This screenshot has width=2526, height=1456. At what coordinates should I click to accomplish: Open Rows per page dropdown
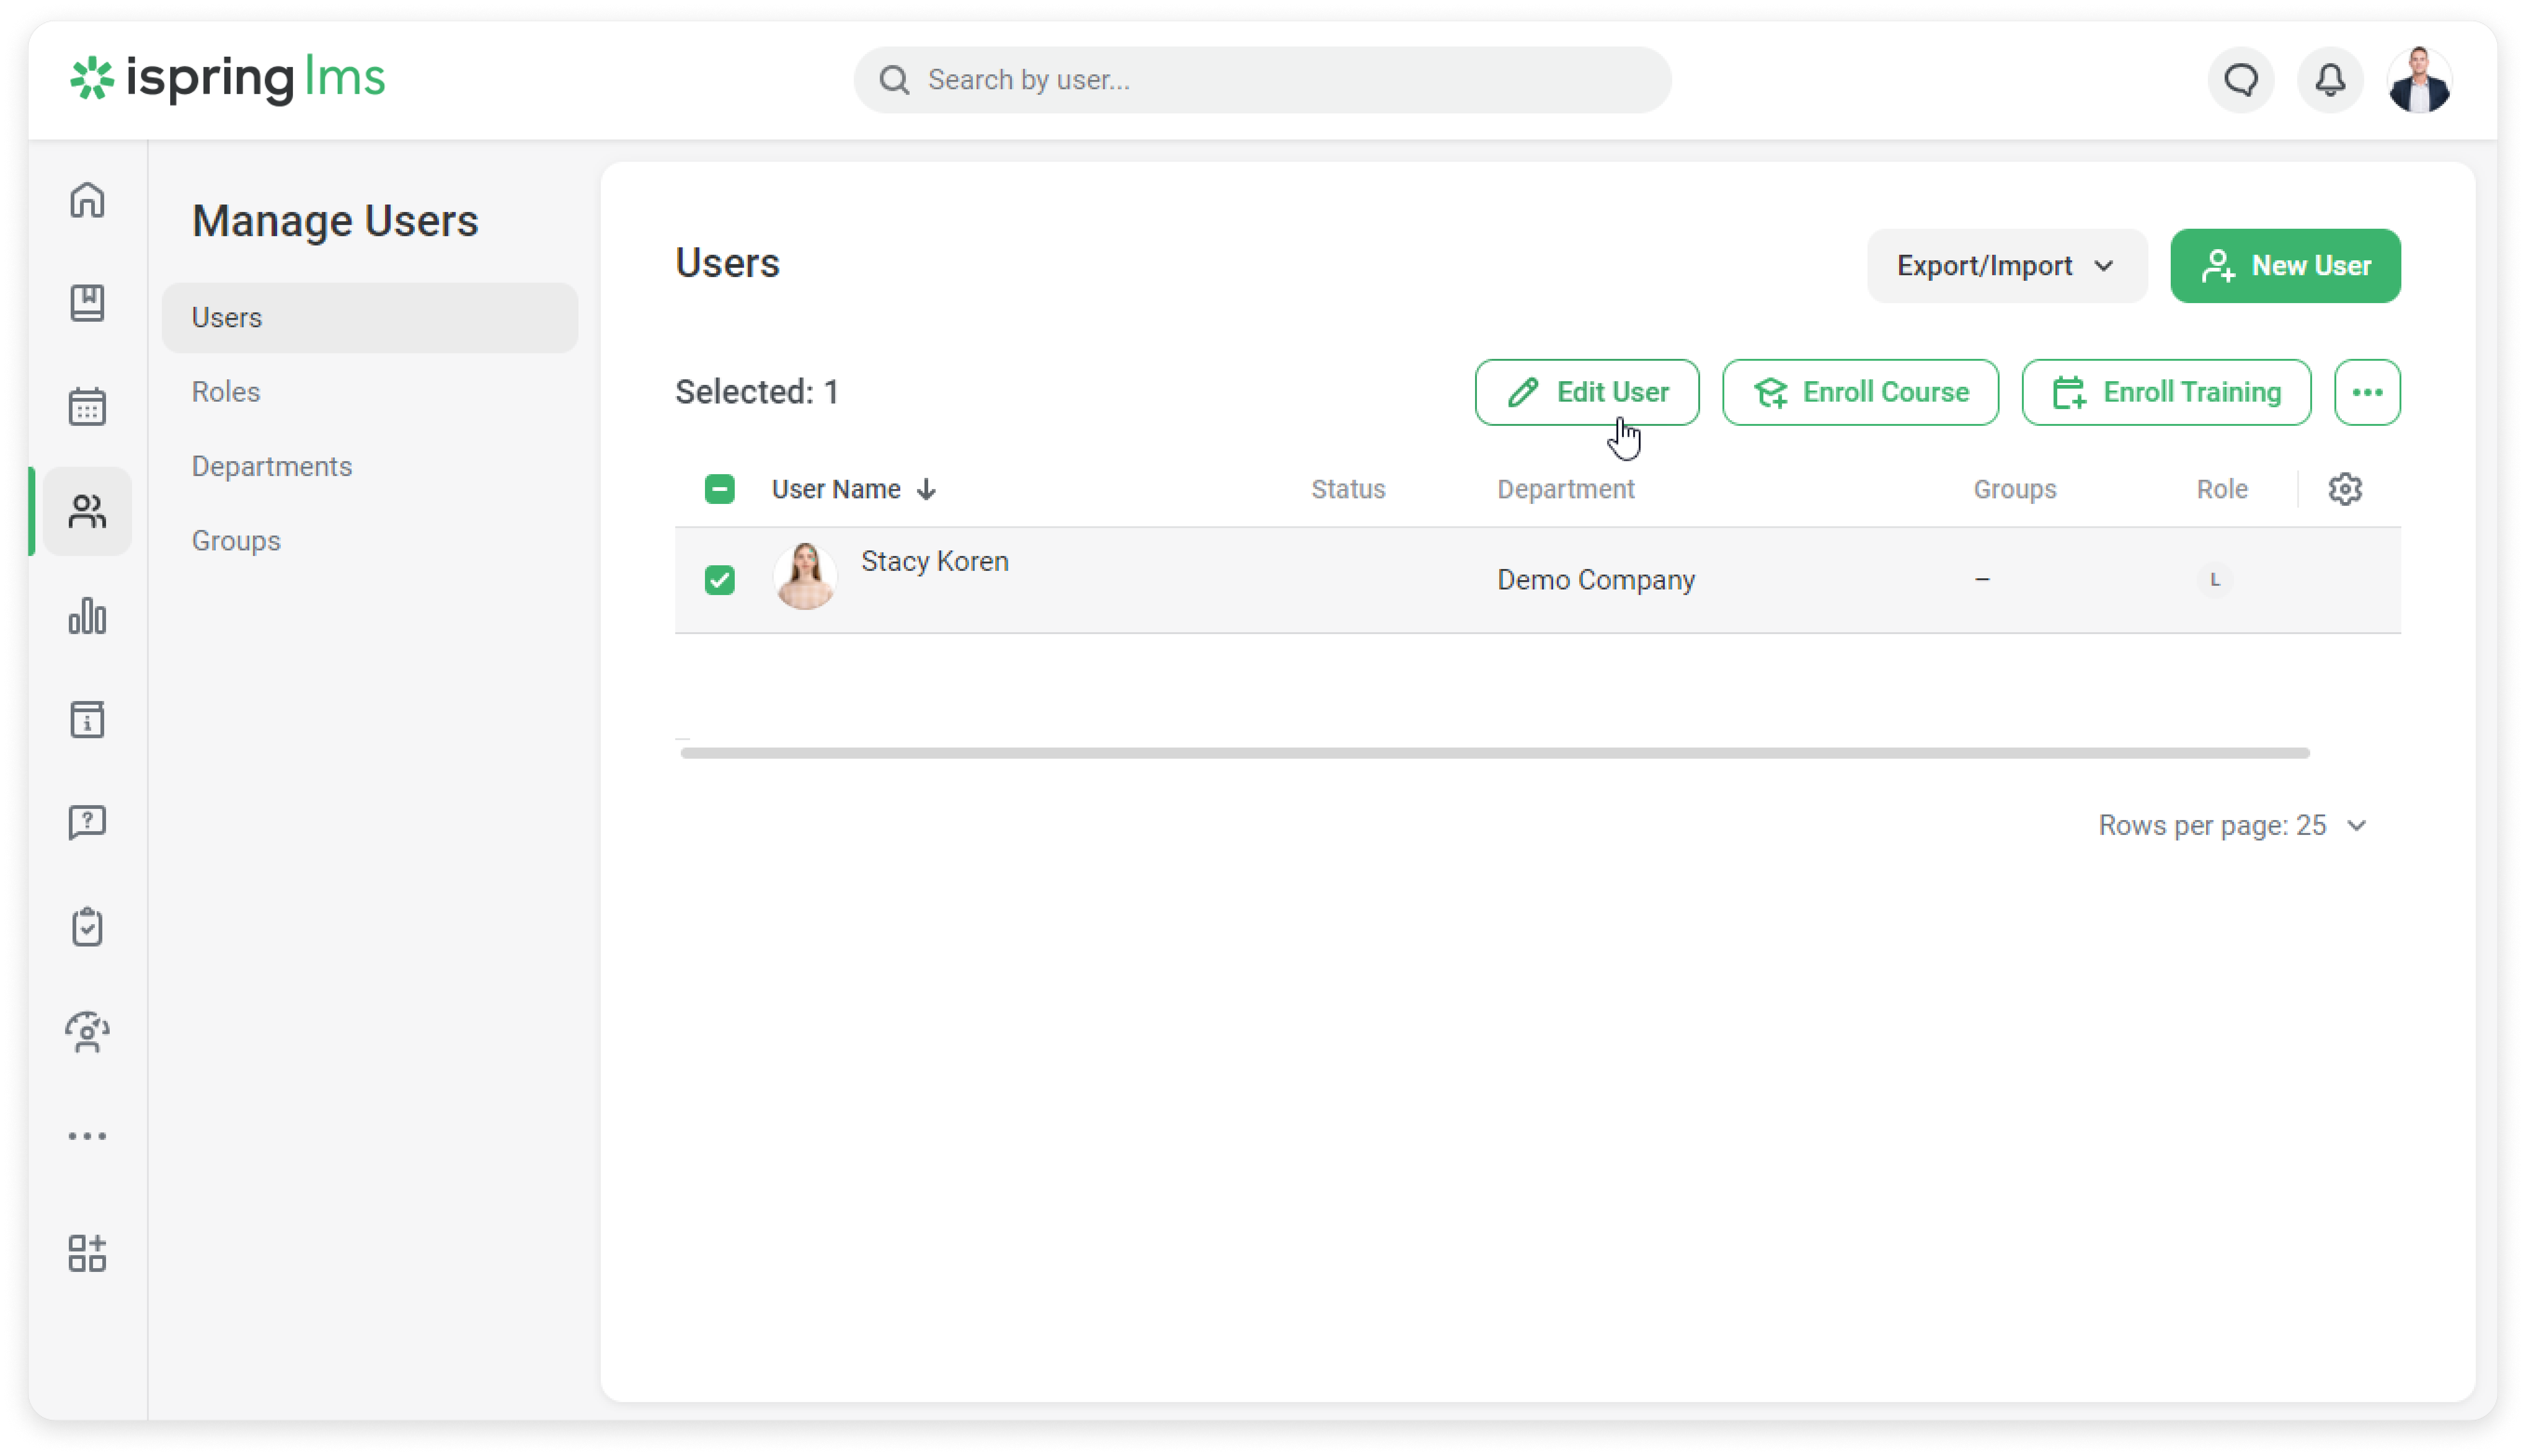pos(2232,825)
